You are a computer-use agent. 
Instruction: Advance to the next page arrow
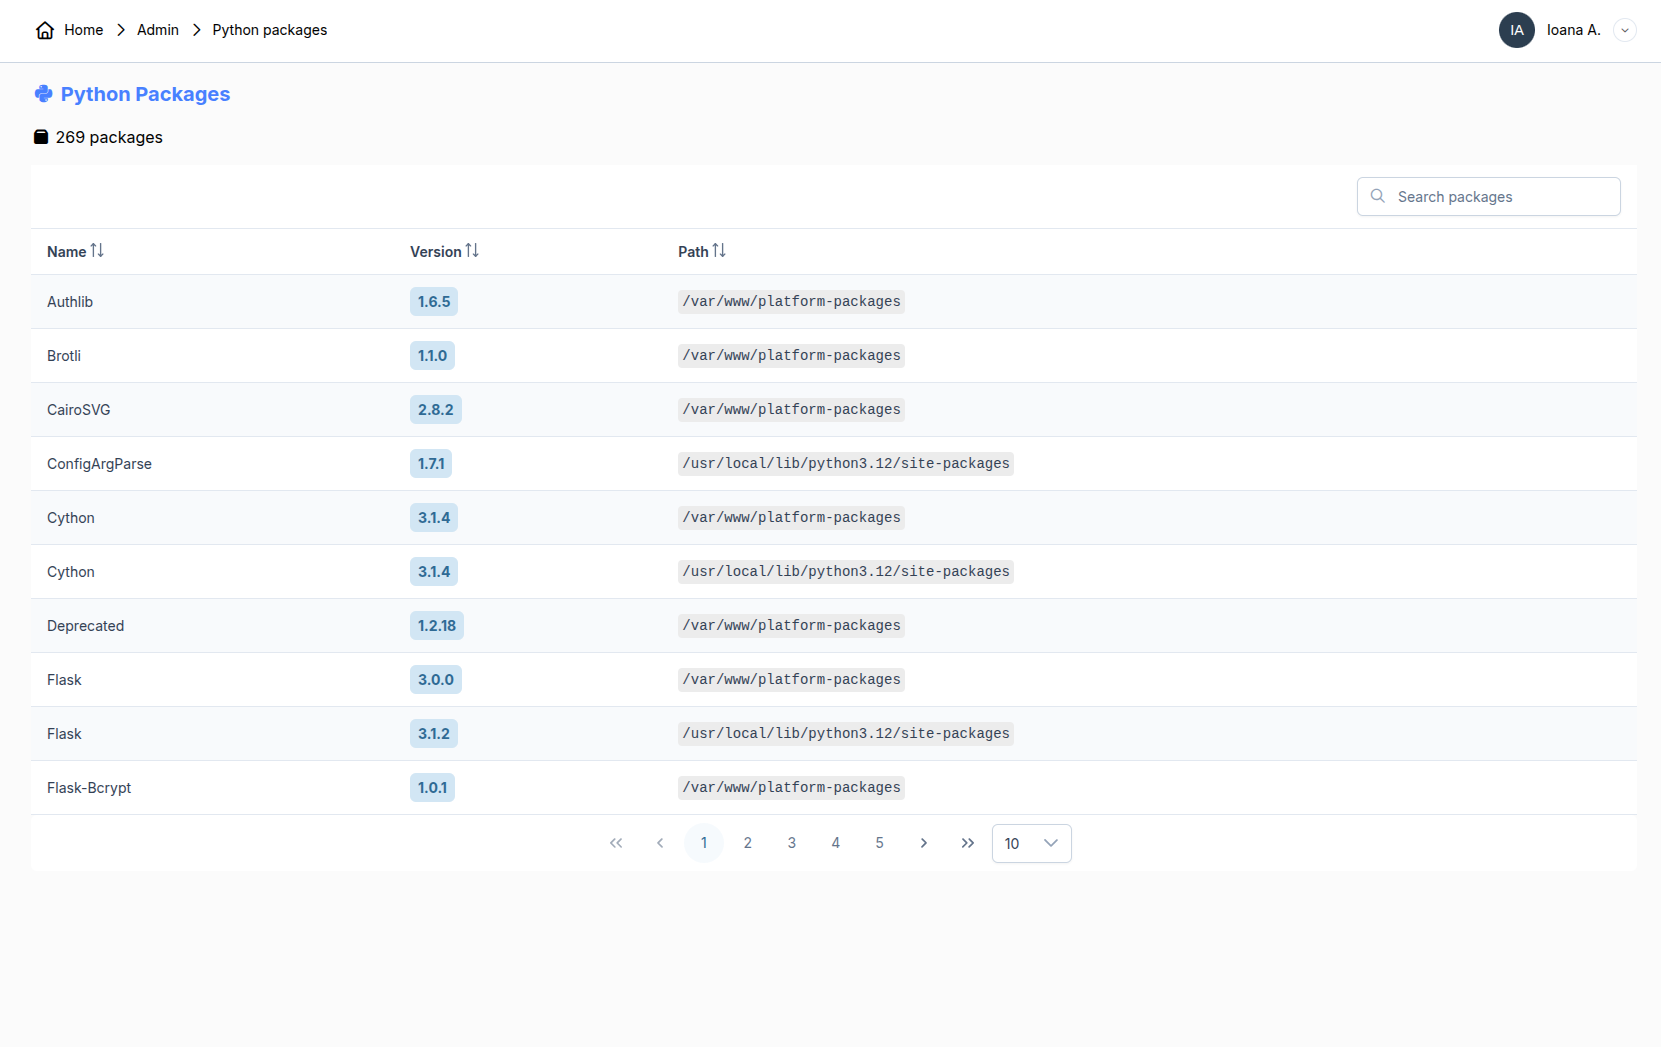(924, 843)
